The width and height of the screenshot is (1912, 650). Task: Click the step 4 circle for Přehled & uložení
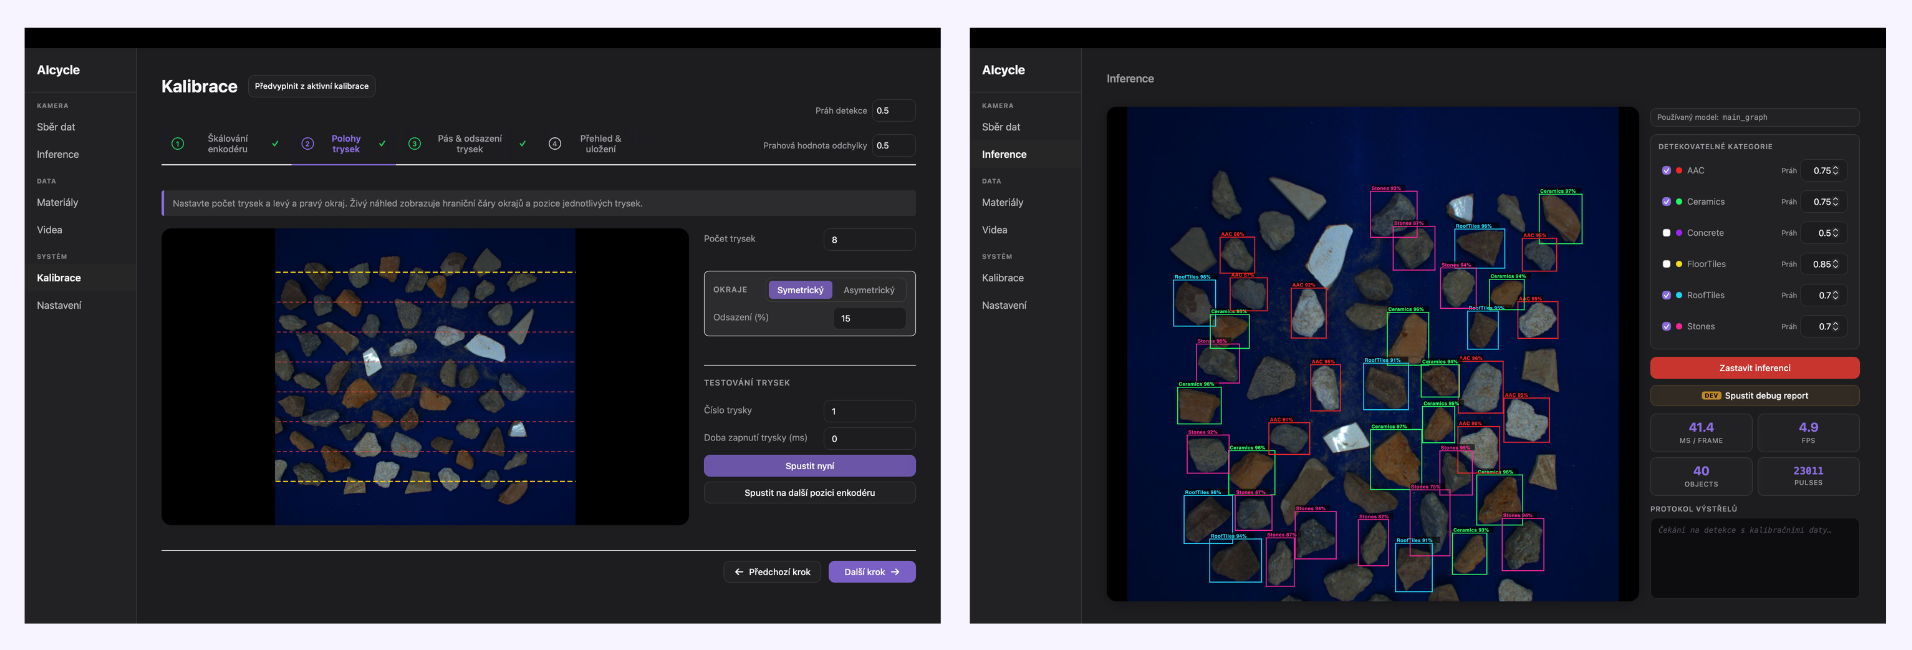[555, 144]
